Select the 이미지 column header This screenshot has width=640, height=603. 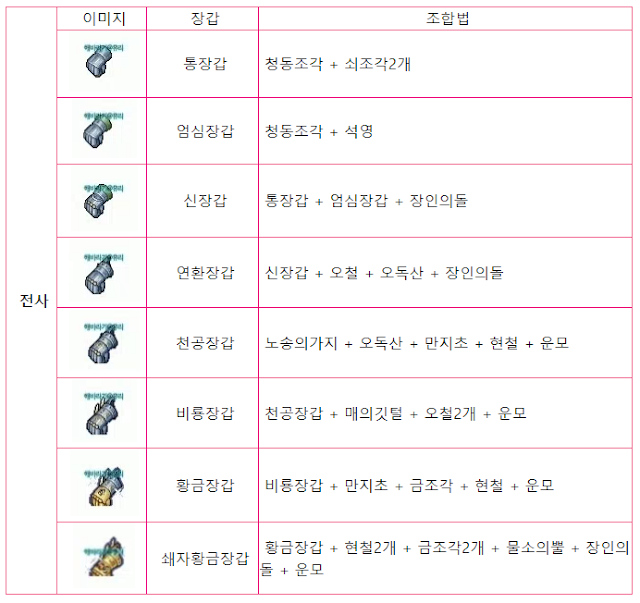click(104, 18)
